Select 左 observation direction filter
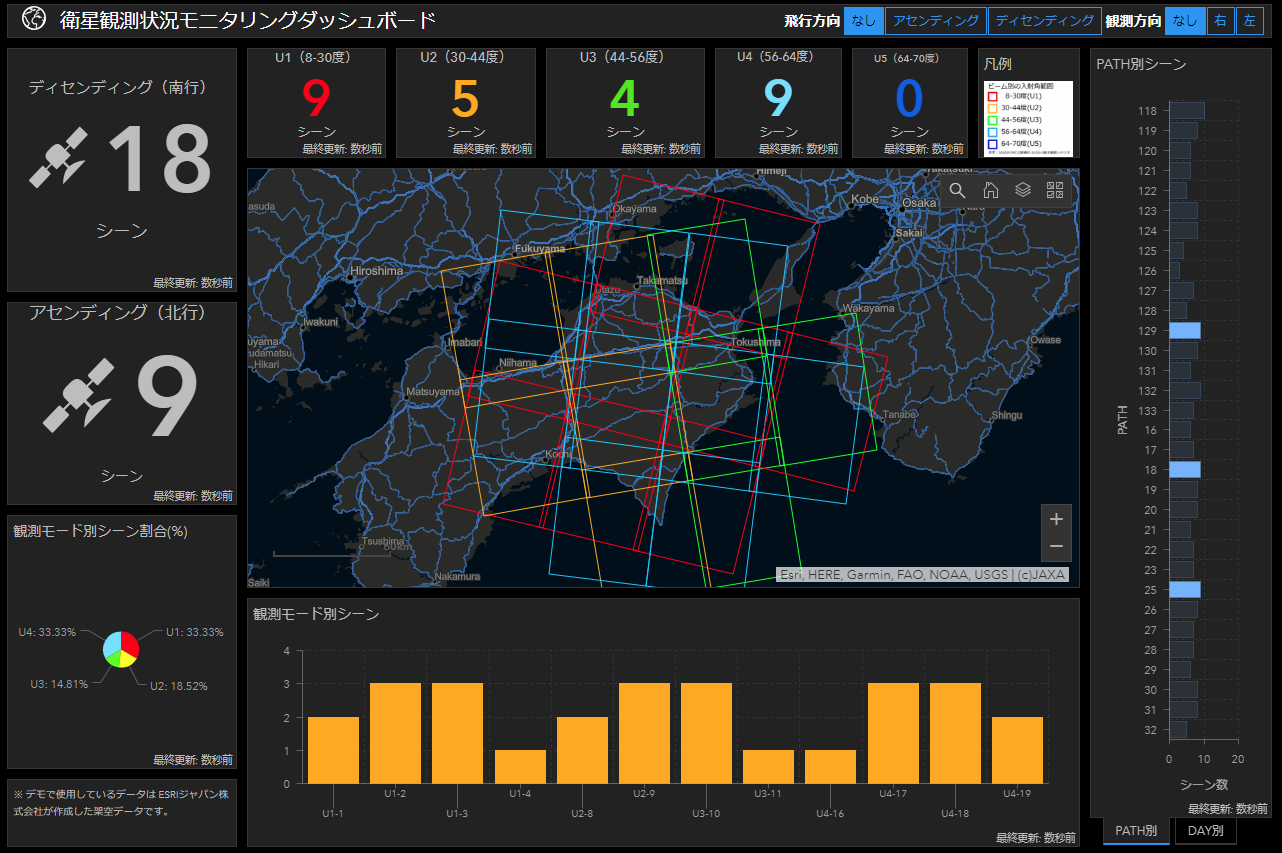 click(1248, 21)
